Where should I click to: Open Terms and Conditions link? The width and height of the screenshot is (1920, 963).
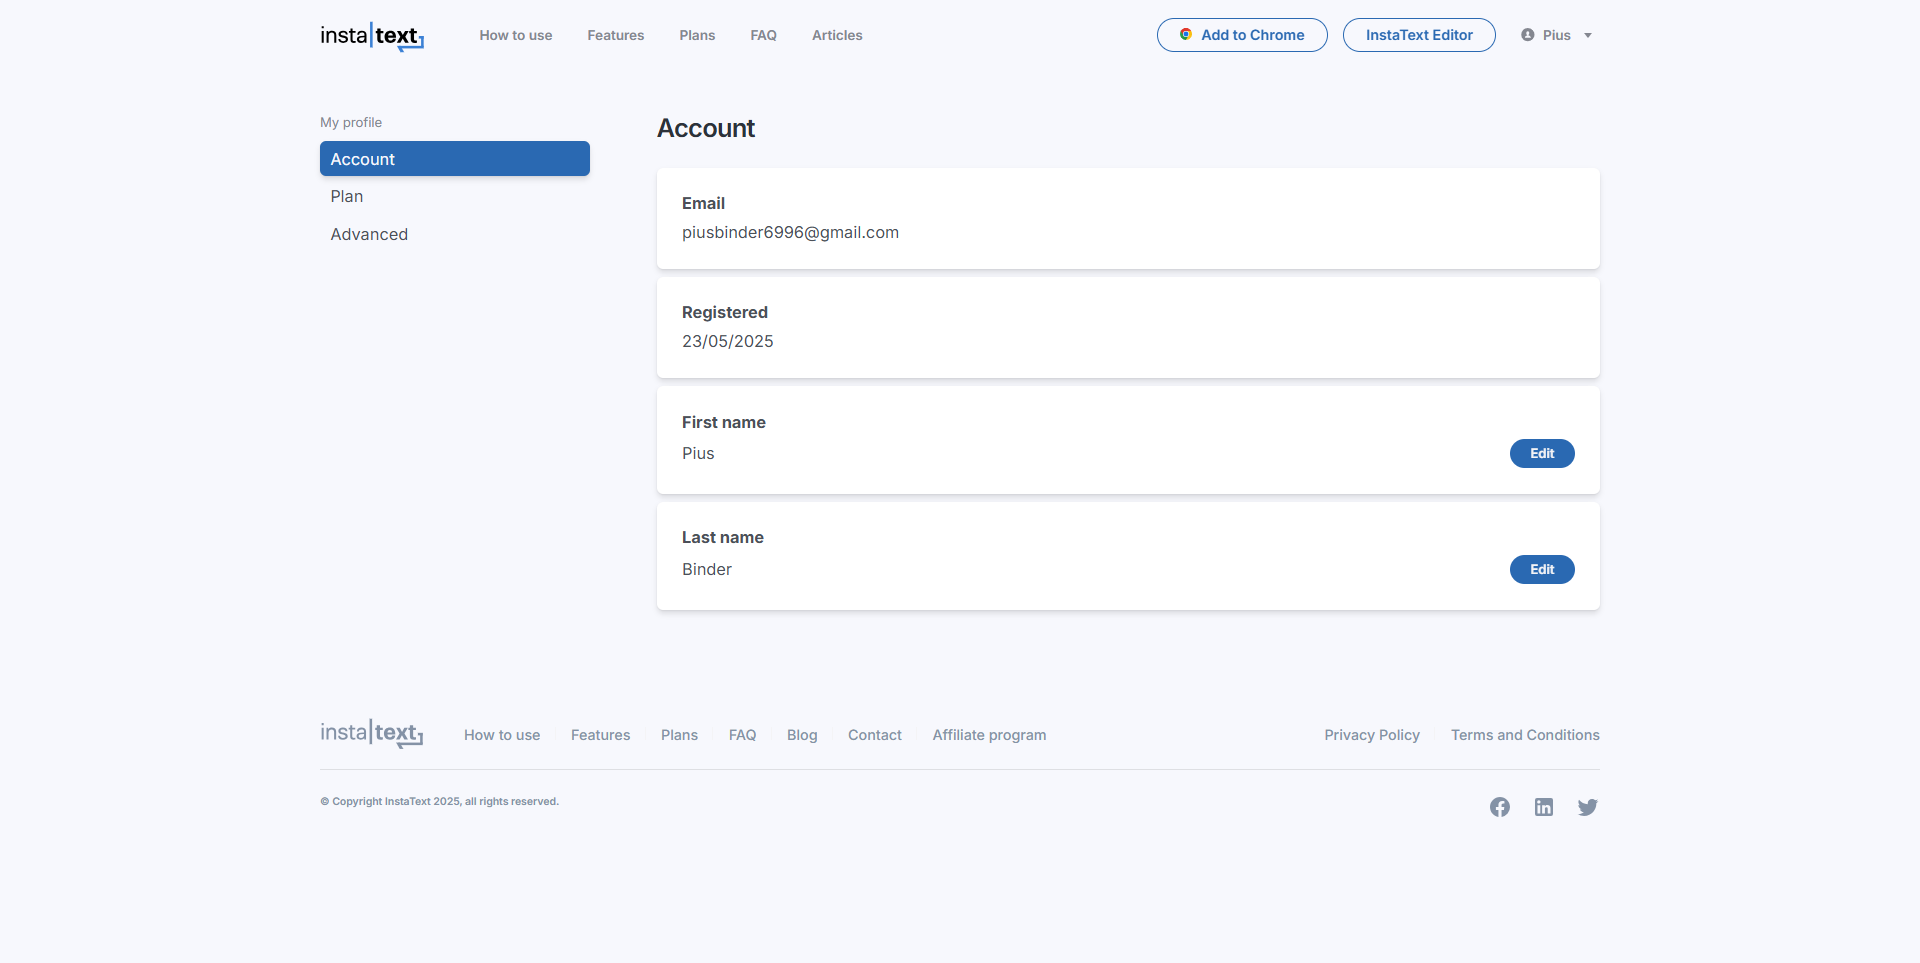tap(1524, 735)
